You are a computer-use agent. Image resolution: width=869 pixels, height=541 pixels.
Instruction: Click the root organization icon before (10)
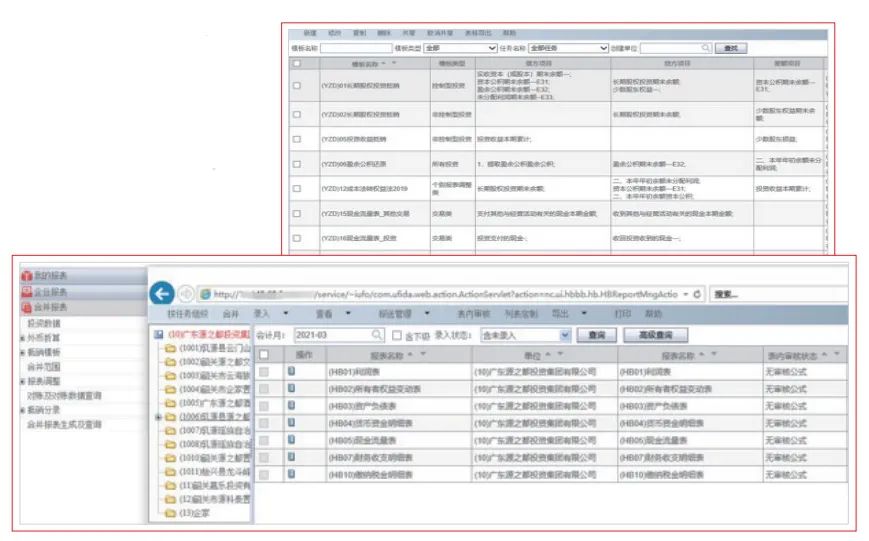click(159, 334)
